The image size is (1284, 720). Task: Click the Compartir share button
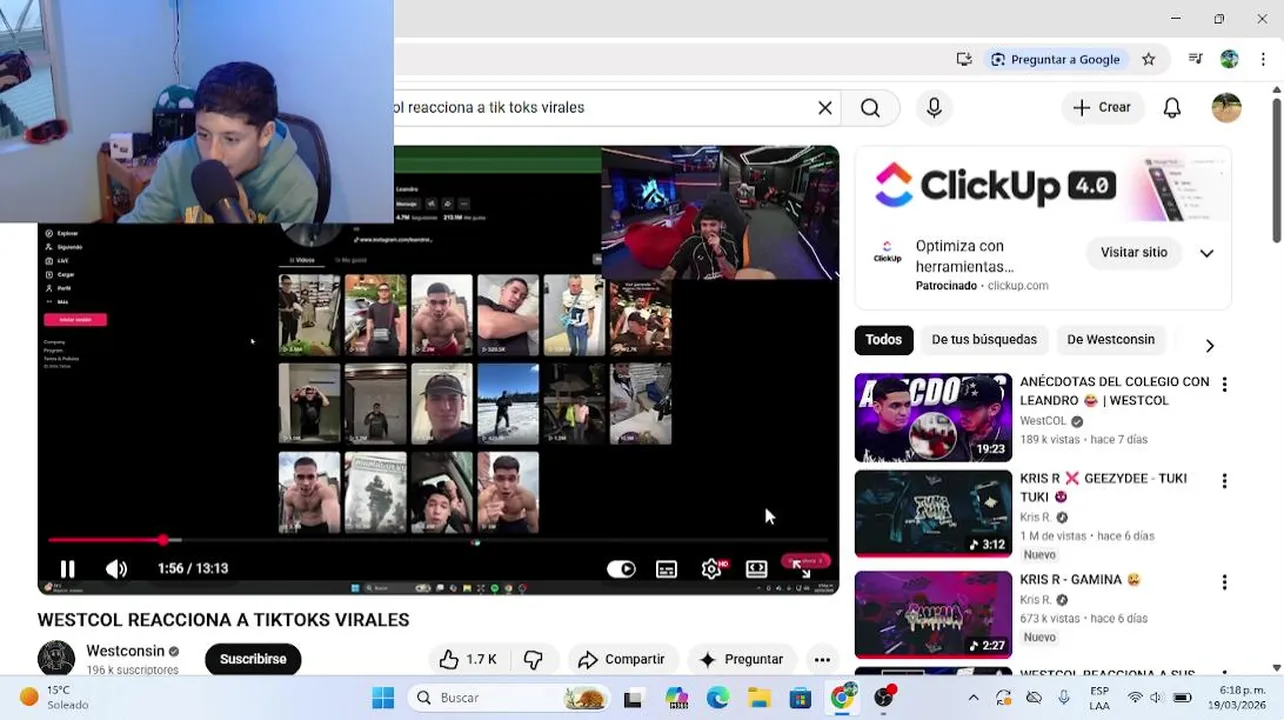tap(622, 660)
